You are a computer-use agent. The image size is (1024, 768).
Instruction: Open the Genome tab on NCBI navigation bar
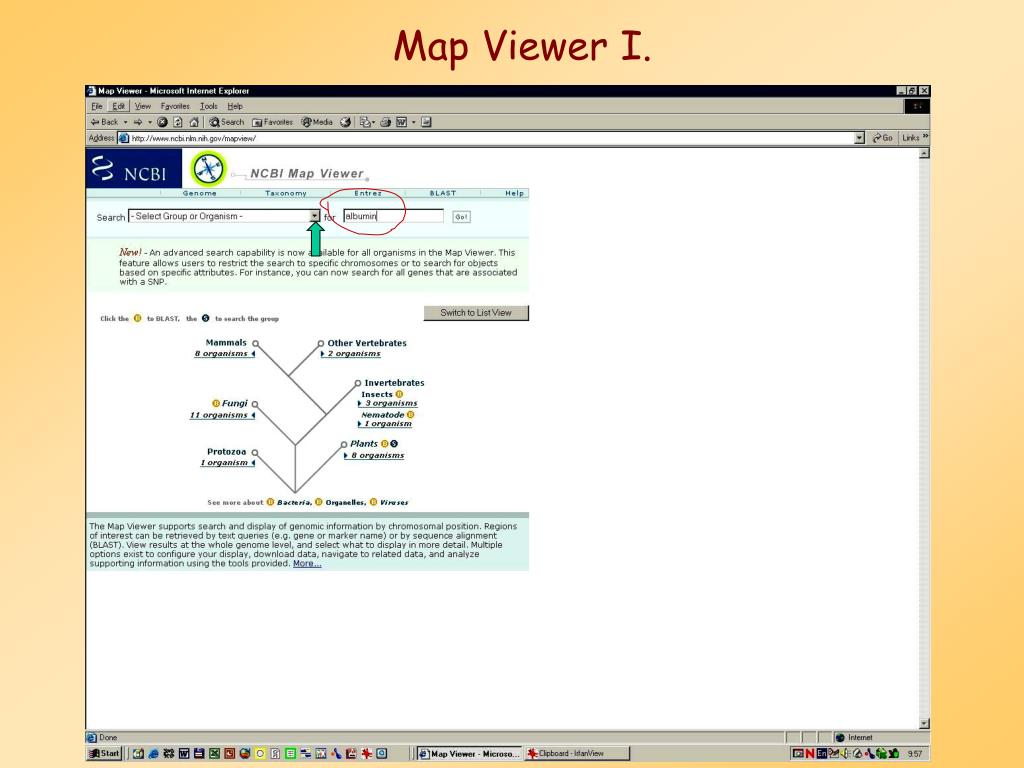tap(199, 193)
